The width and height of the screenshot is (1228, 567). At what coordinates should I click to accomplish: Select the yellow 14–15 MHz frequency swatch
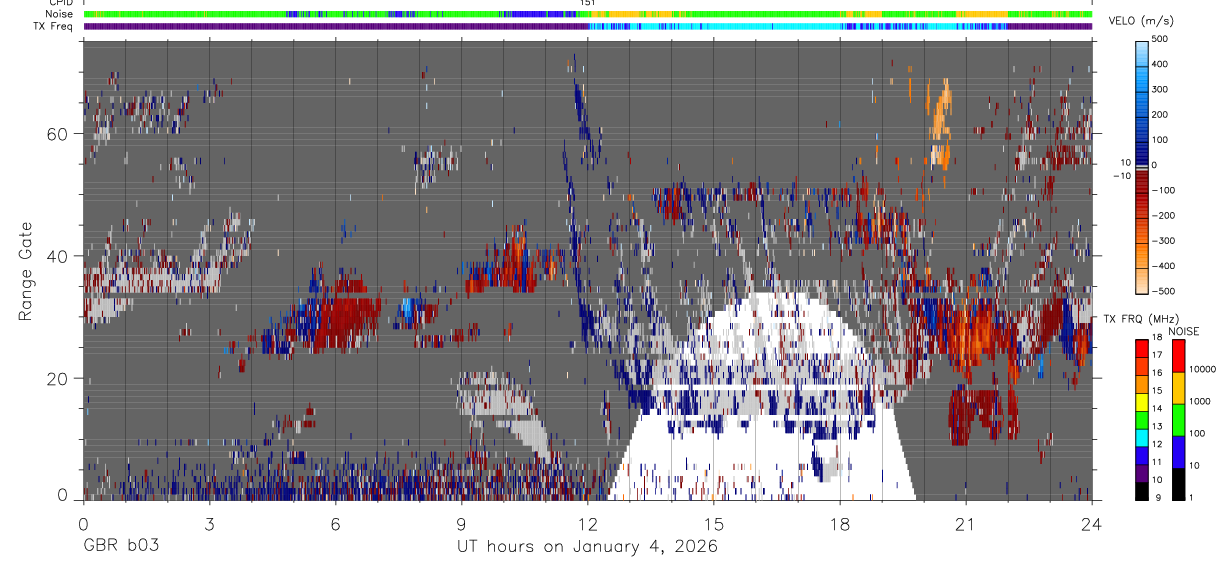(1141, 401)
